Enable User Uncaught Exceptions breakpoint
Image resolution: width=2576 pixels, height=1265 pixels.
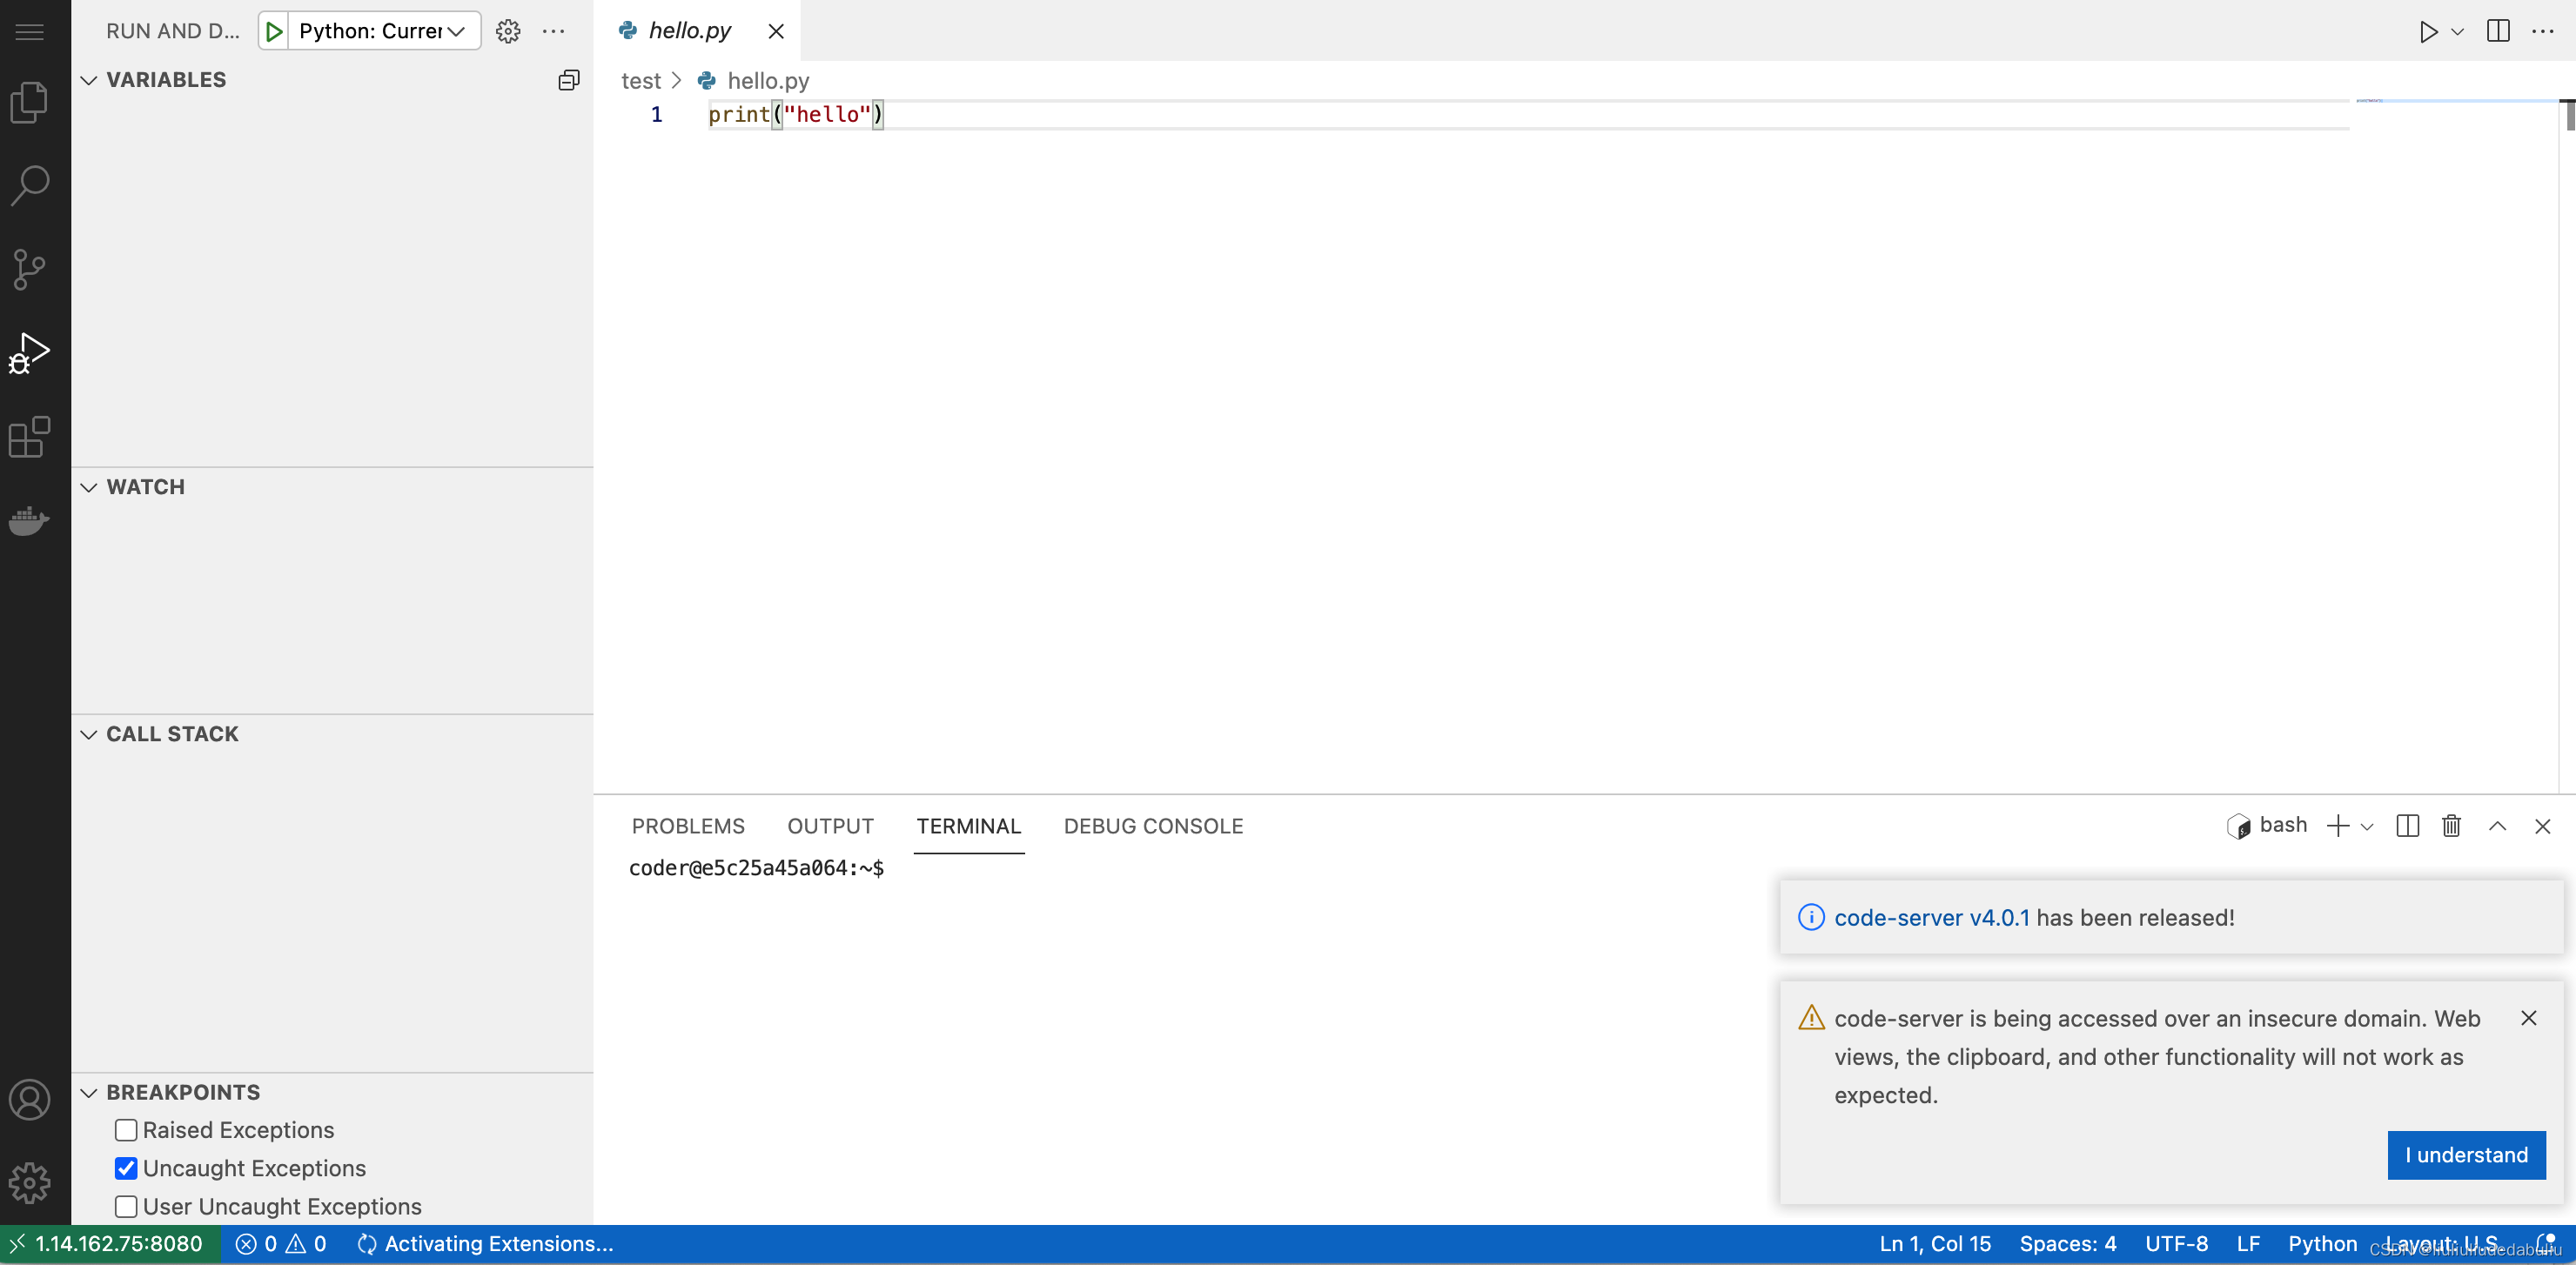(x=125, y=1206)
